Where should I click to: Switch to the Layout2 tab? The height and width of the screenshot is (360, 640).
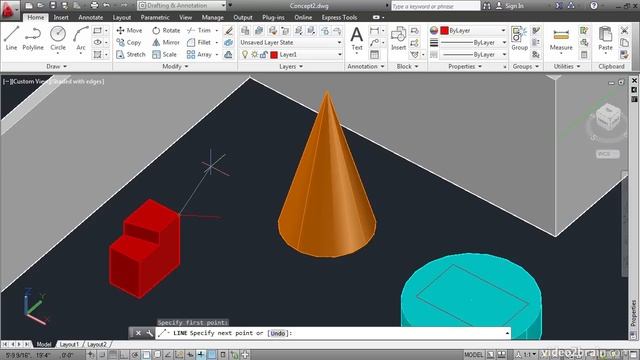(97, 344)
